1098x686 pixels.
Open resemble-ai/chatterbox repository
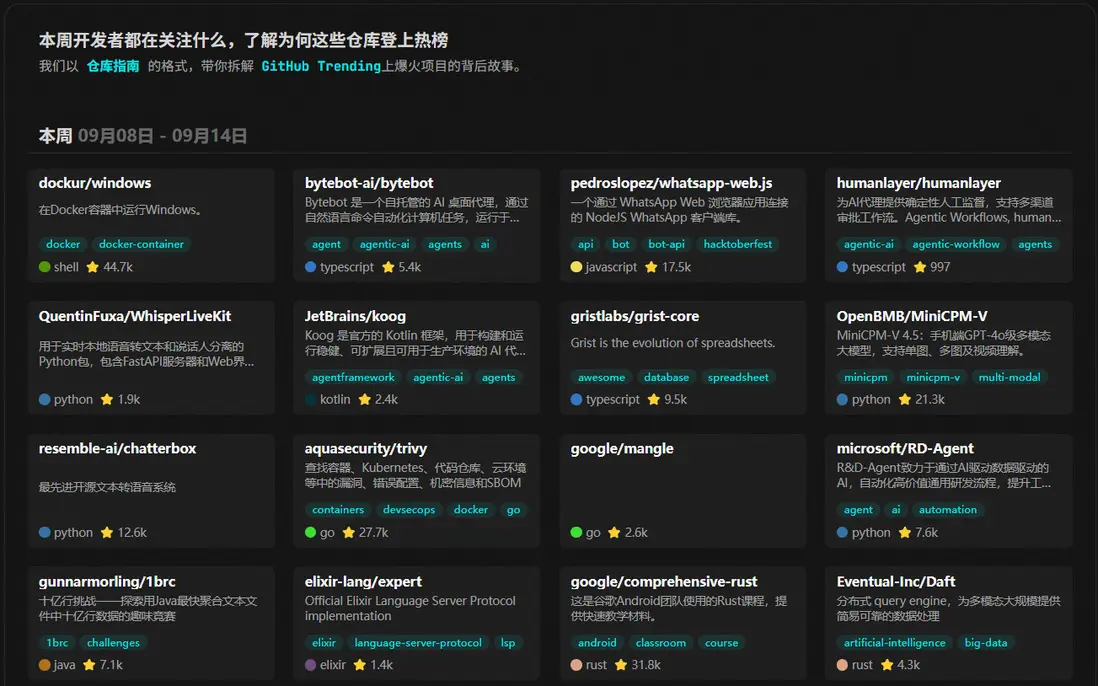click(117, 448)
